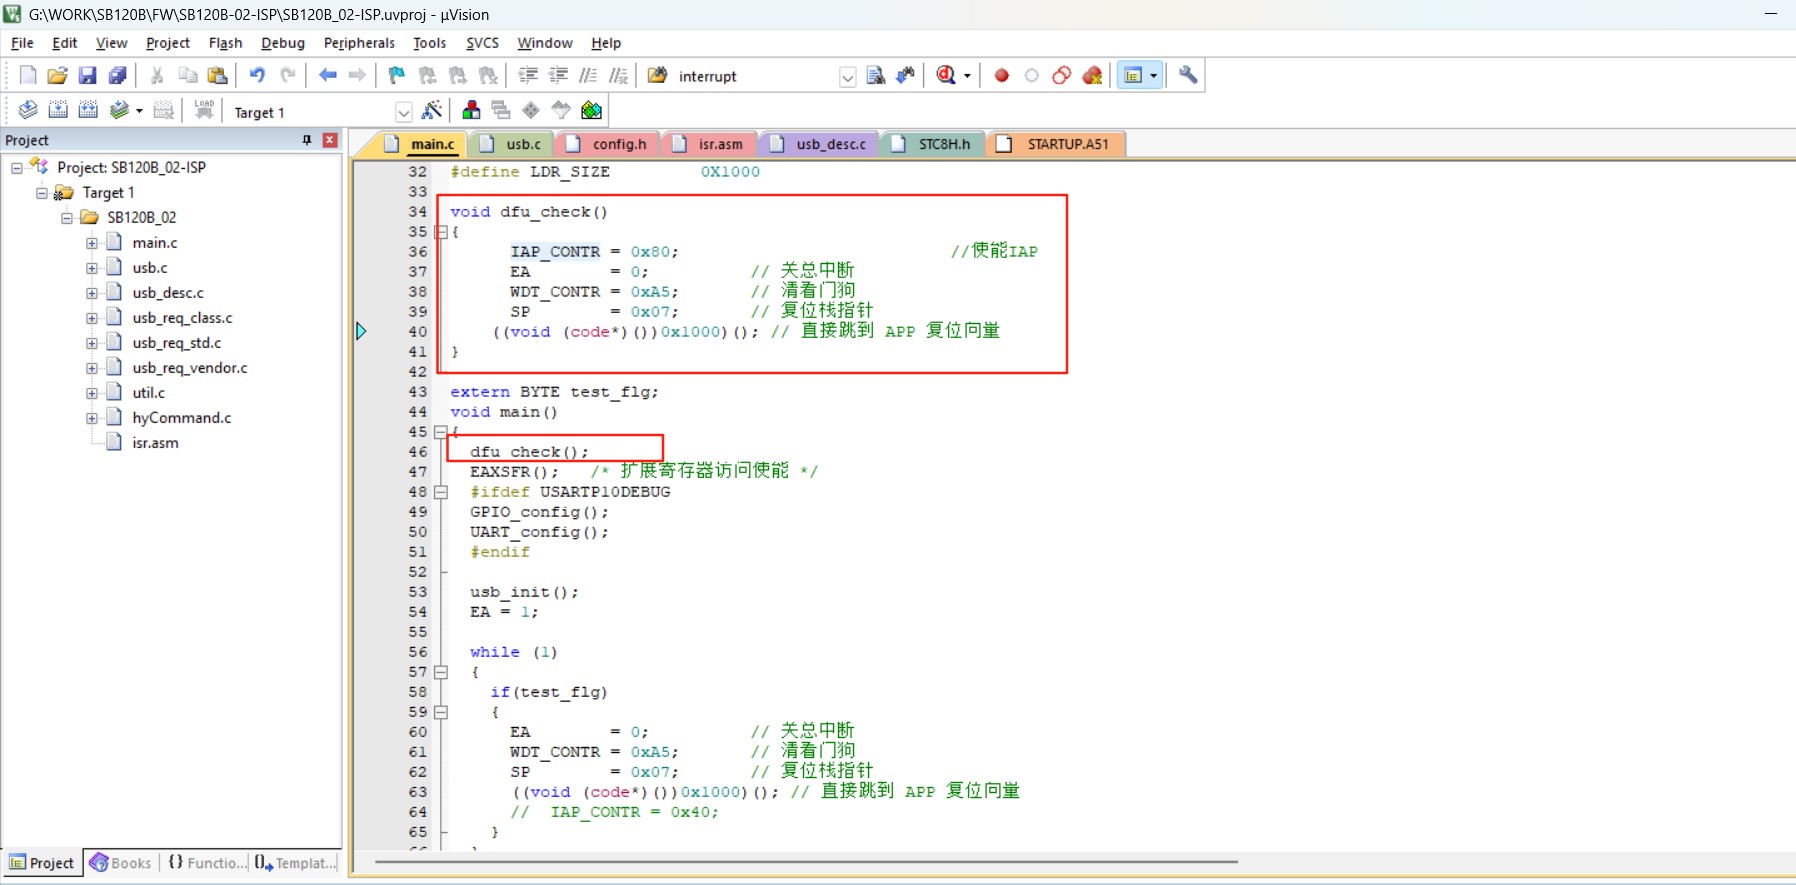Image resolution: width=1796 pixels, height=885 pixels.
Task: Translate current file icon
Action: point(28,110)
